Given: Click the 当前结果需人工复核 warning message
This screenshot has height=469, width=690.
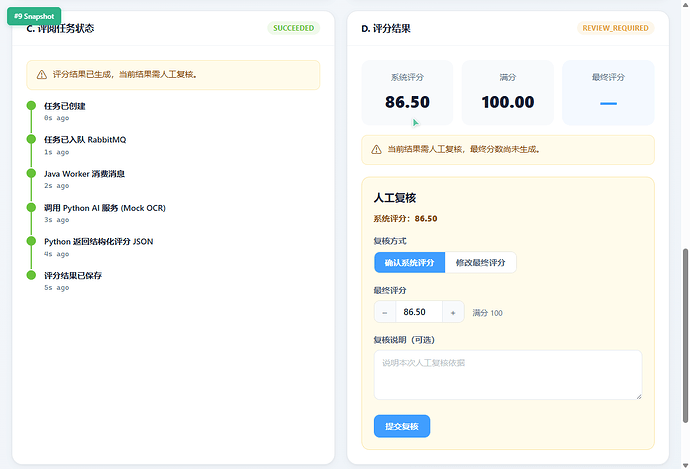Looking at the screenshot, I should [x=464, y=150].
